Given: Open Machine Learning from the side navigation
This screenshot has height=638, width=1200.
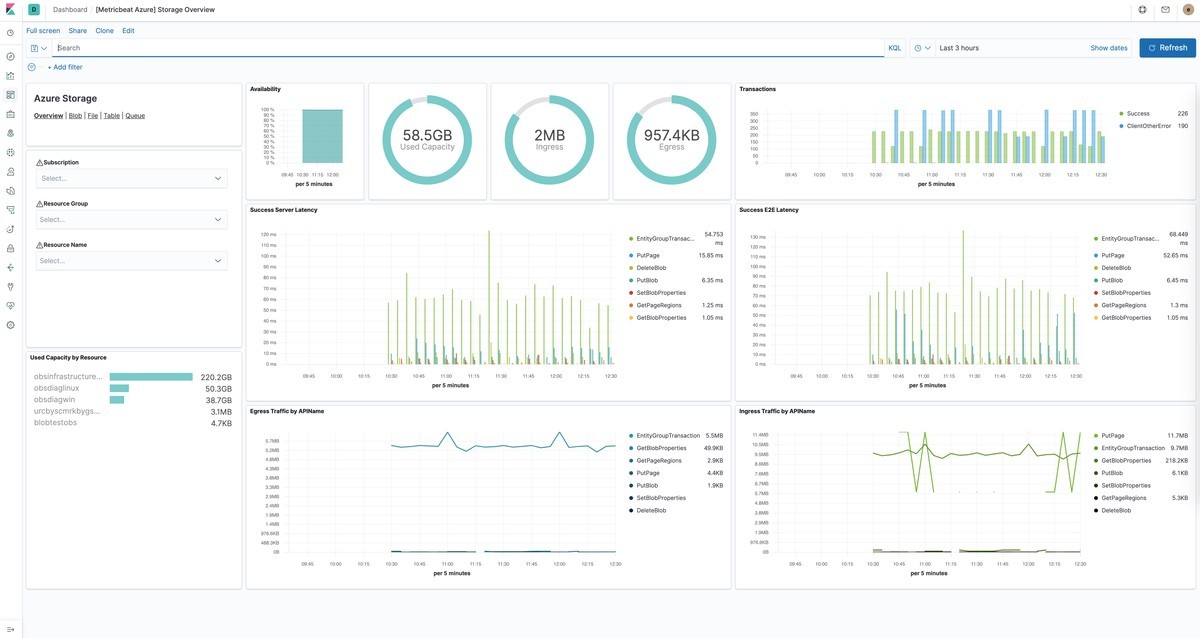Looking at the screenshot, I should click(x=10, y=153).
